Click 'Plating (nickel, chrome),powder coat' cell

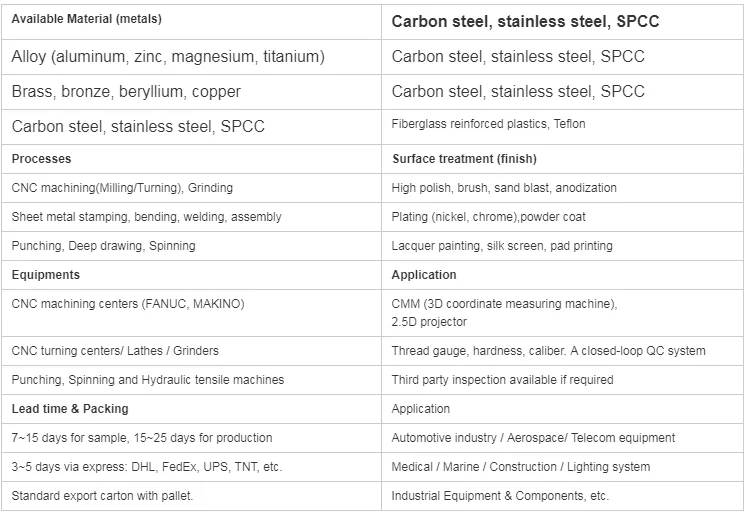click(562, 217)
